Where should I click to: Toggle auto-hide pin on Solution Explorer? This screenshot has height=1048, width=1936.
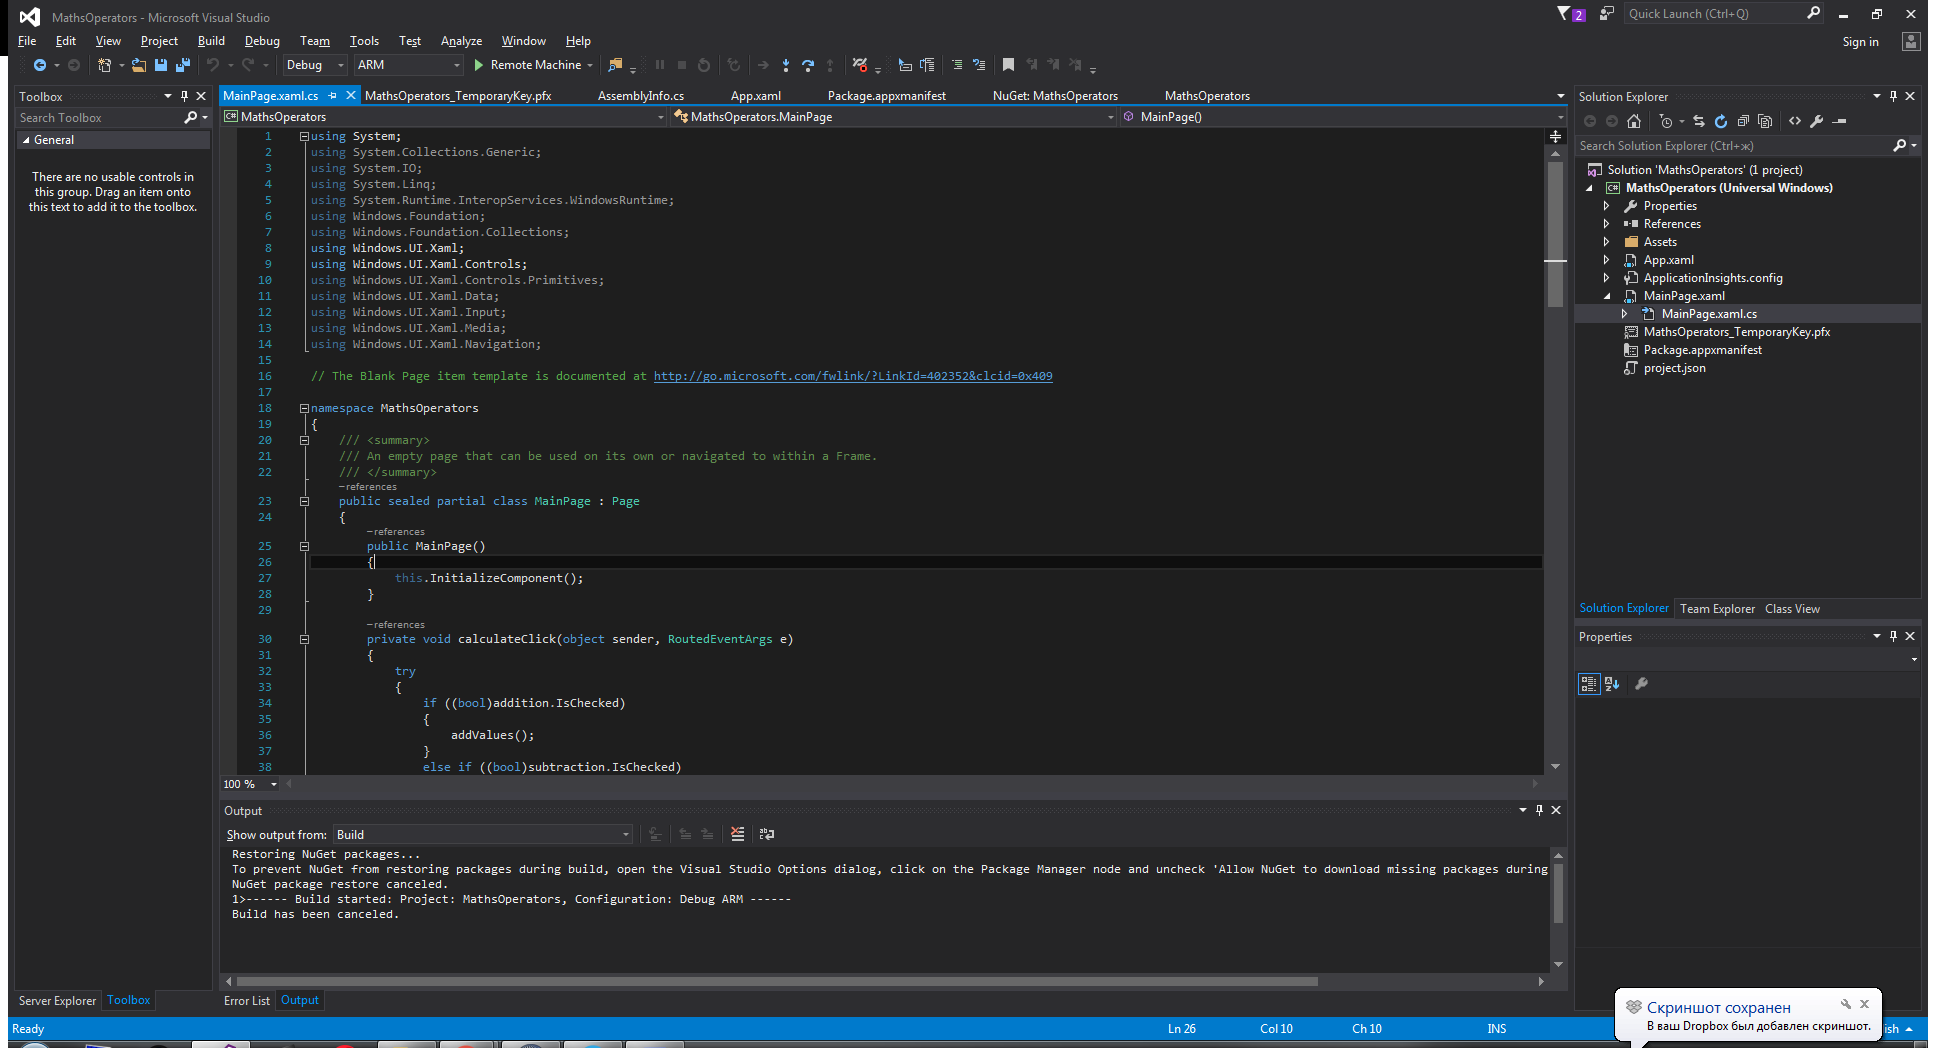click(x=1893, y=97)
